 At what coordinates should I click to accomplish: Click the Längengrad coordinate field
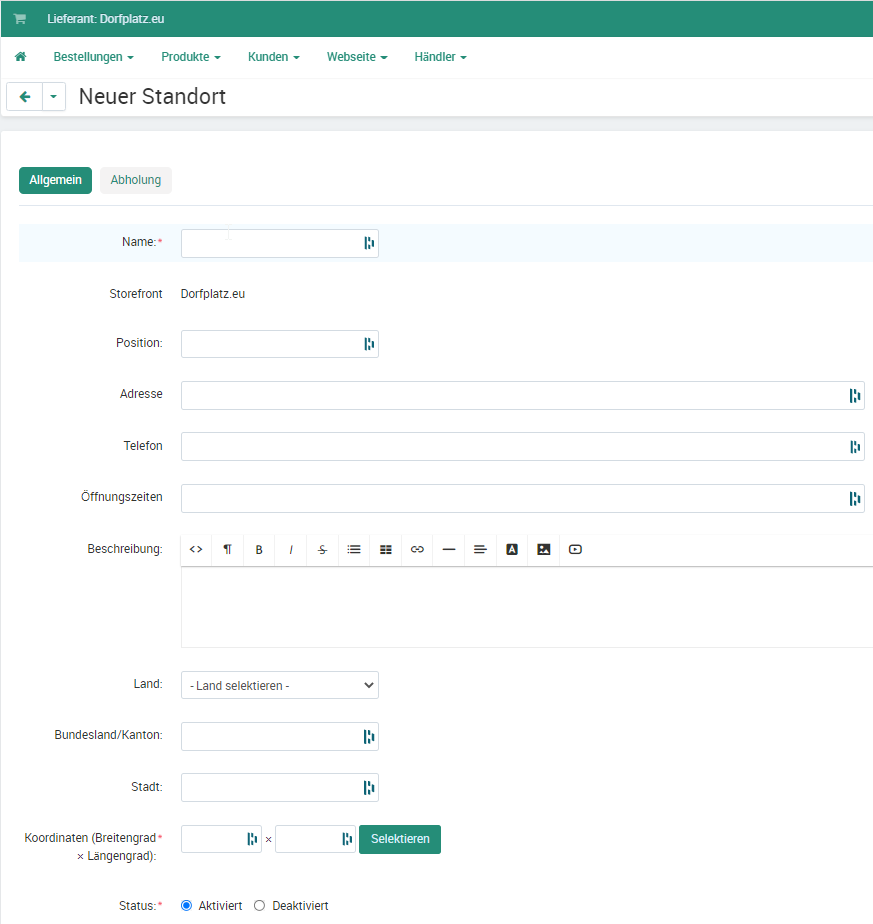(315, 839)
